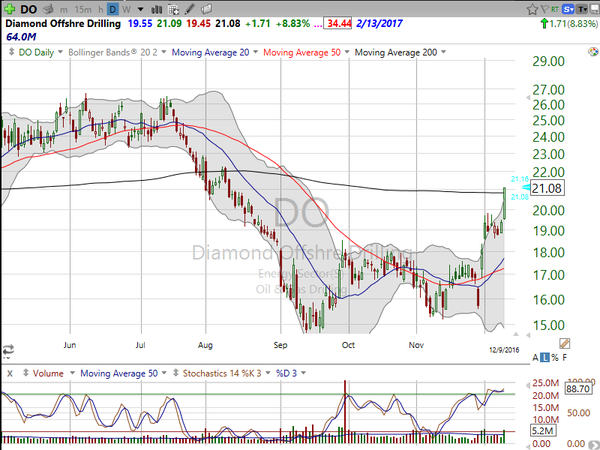Image resolution: width=600 pixels, height=450 pixels.
Task: Click the earnings date 2/13/2017
Action: 379,24
